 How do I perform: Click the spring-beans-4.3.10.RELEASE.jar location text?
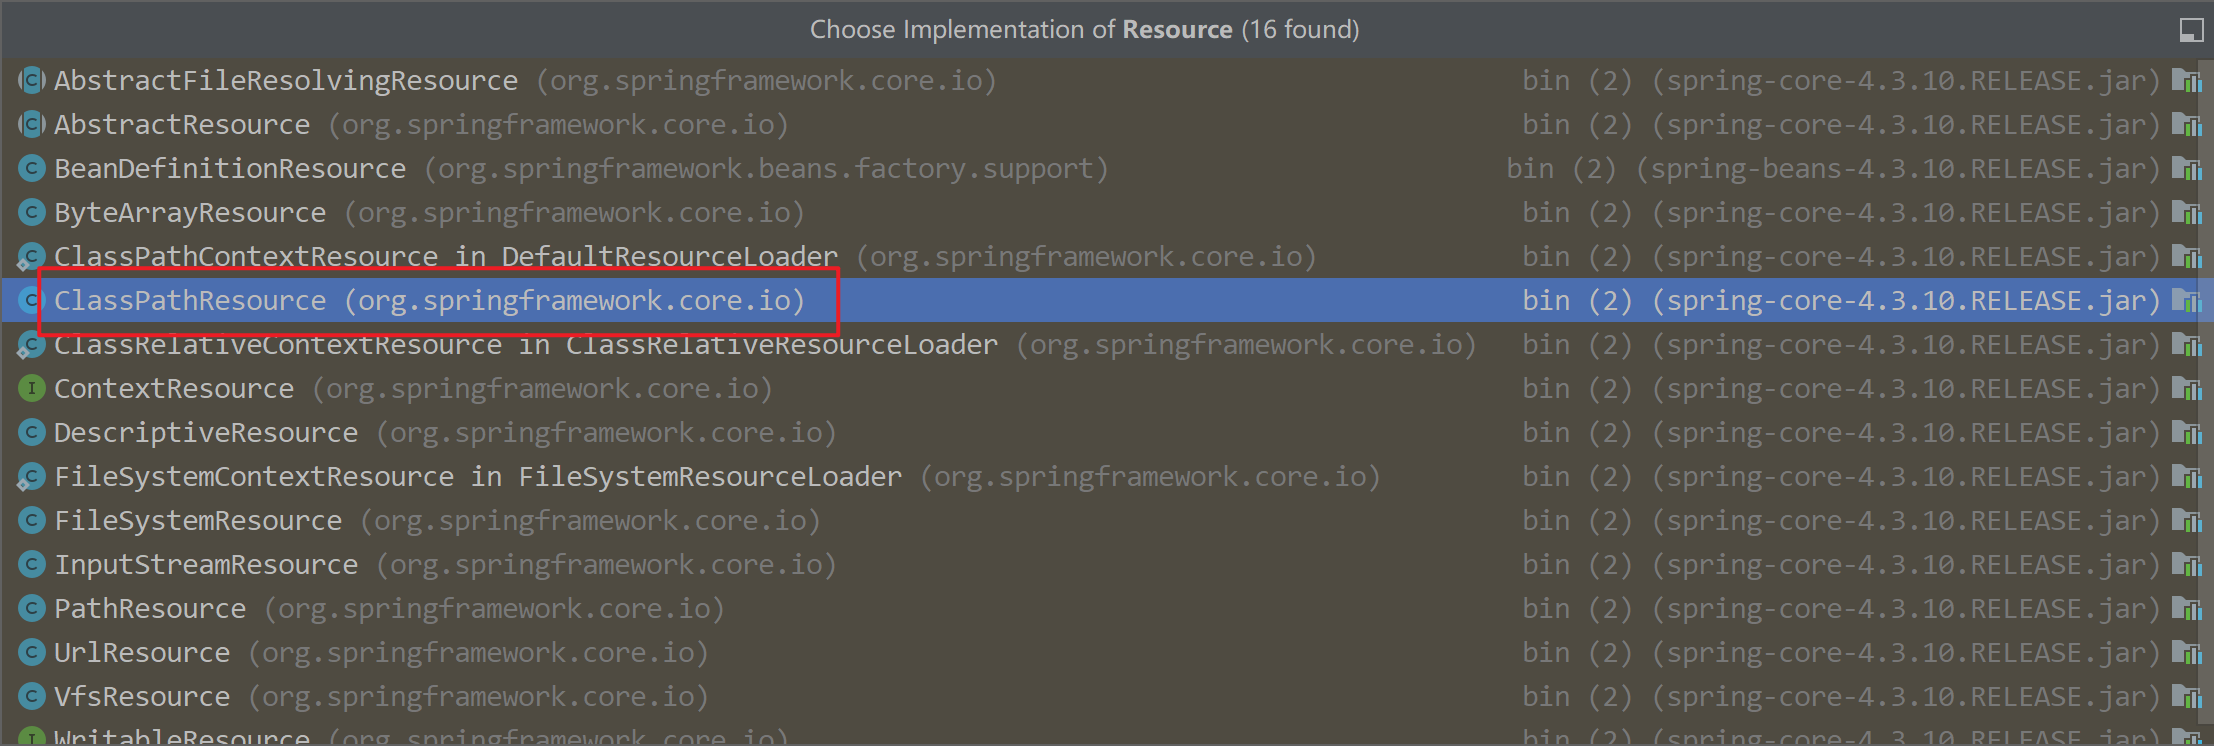(x=1896, y=169)
